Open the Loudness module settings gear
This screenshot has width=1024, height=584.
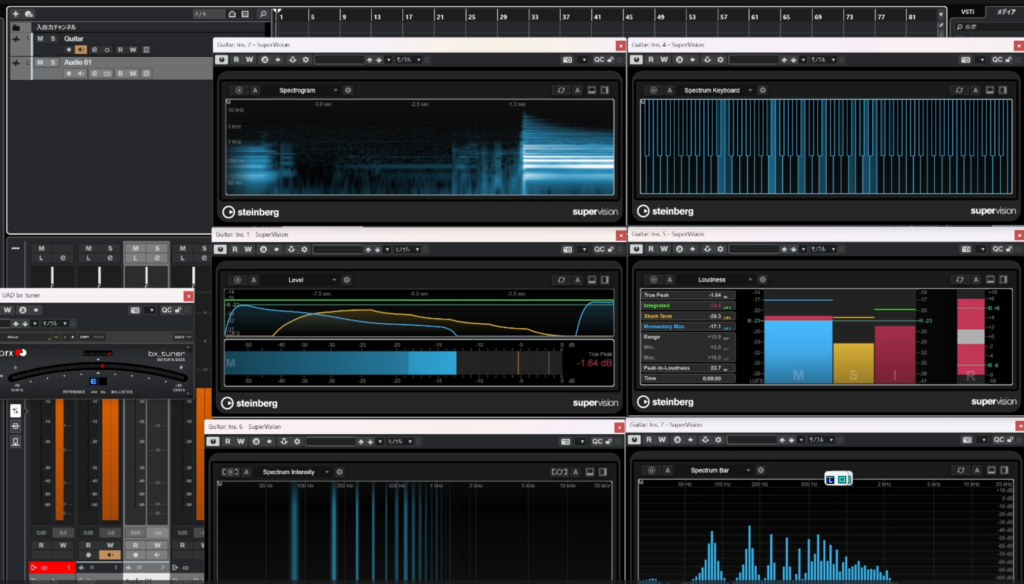coord(763,280)
